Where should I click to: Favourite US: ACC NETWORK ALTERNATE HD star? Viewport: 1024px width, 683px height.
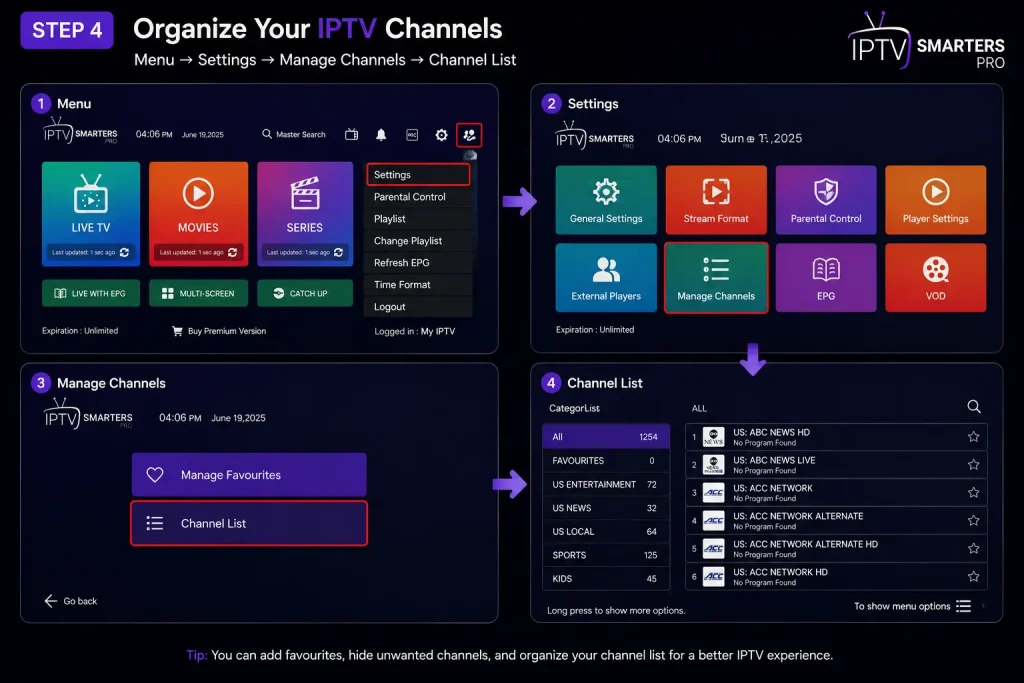click(x=974, y=548)
